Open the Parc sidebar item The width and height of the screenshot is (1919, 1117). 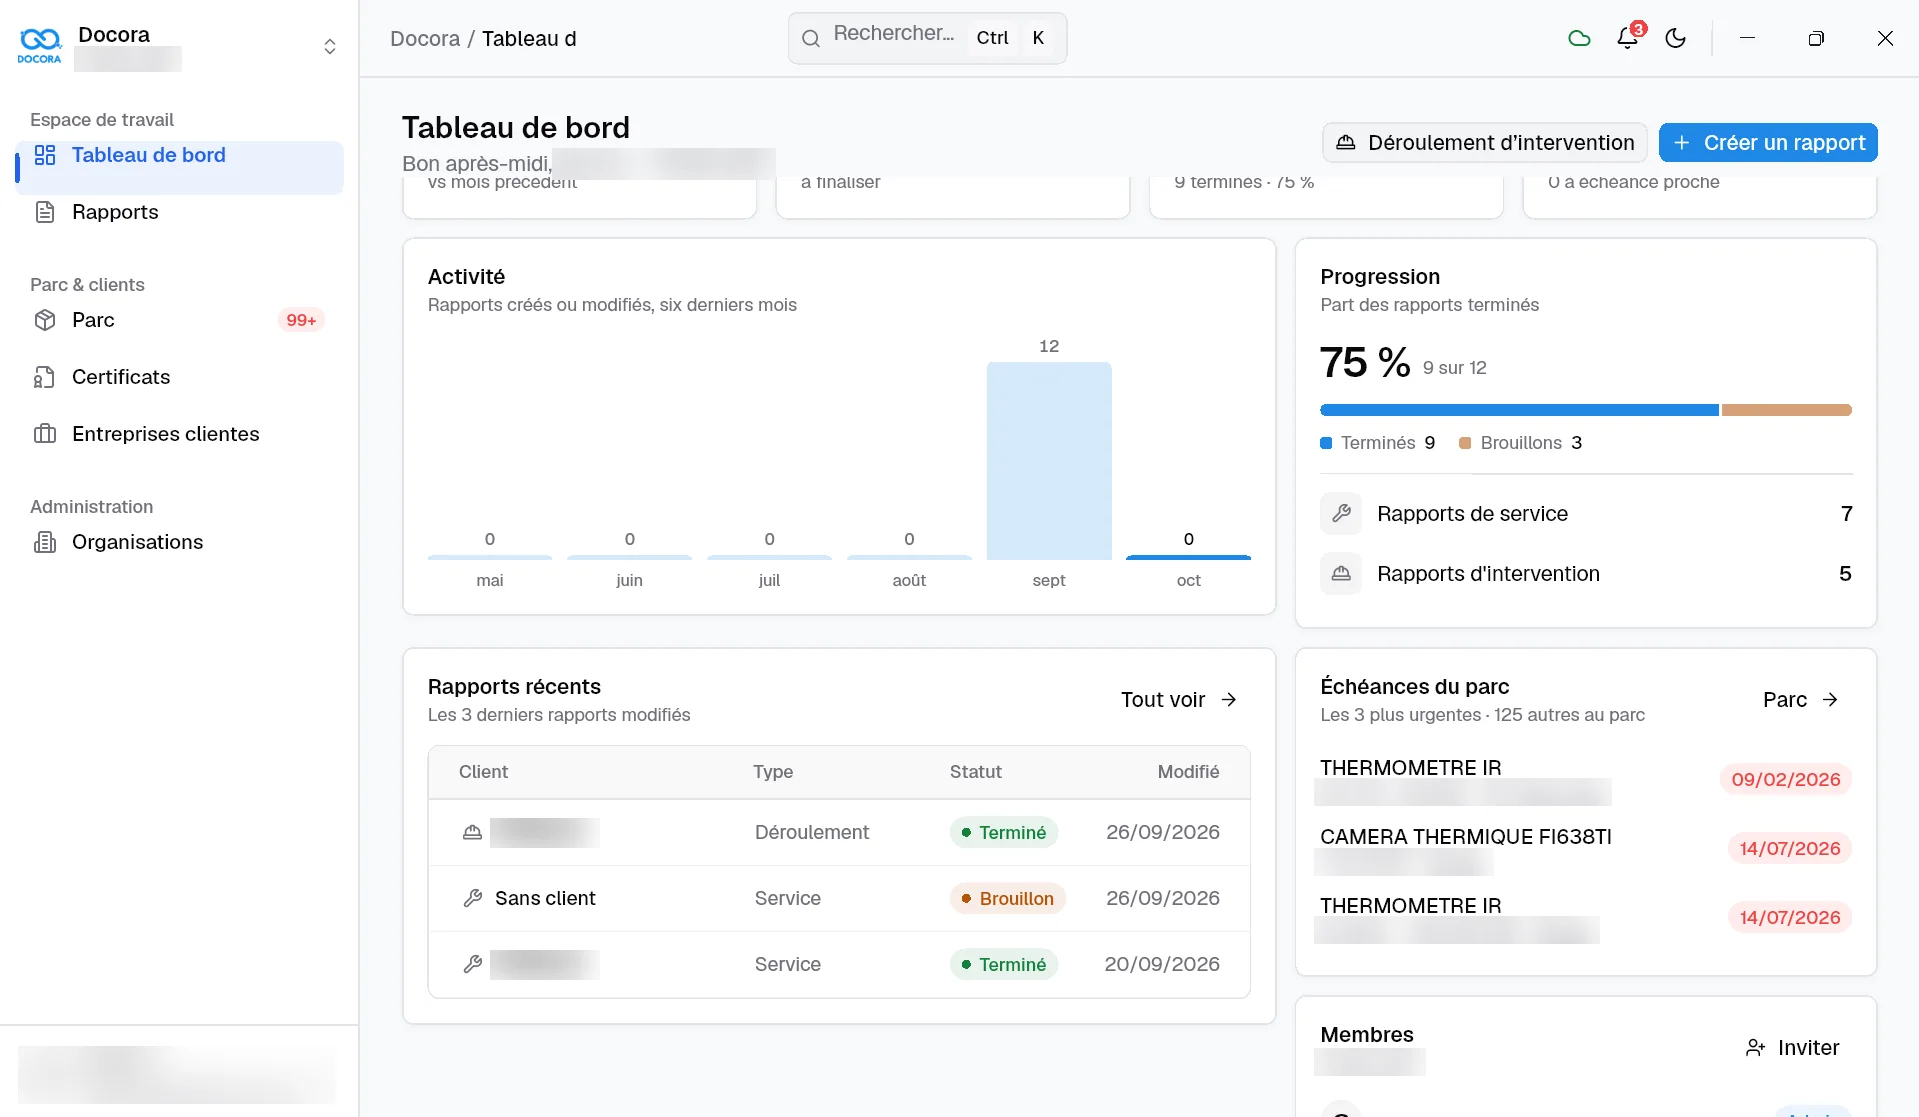click(180, 320)
